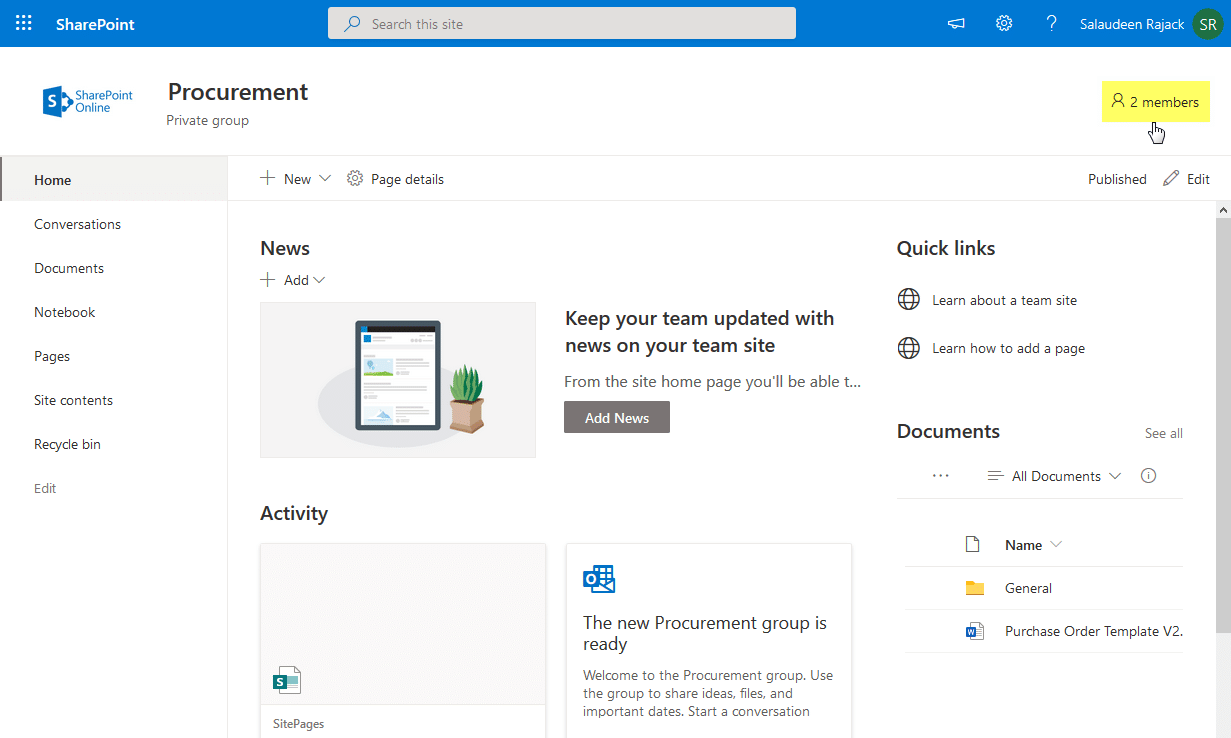Open the feedback megaphone icon
Image resolution: width=1231 pixels, height=738 pixels.
955,23
